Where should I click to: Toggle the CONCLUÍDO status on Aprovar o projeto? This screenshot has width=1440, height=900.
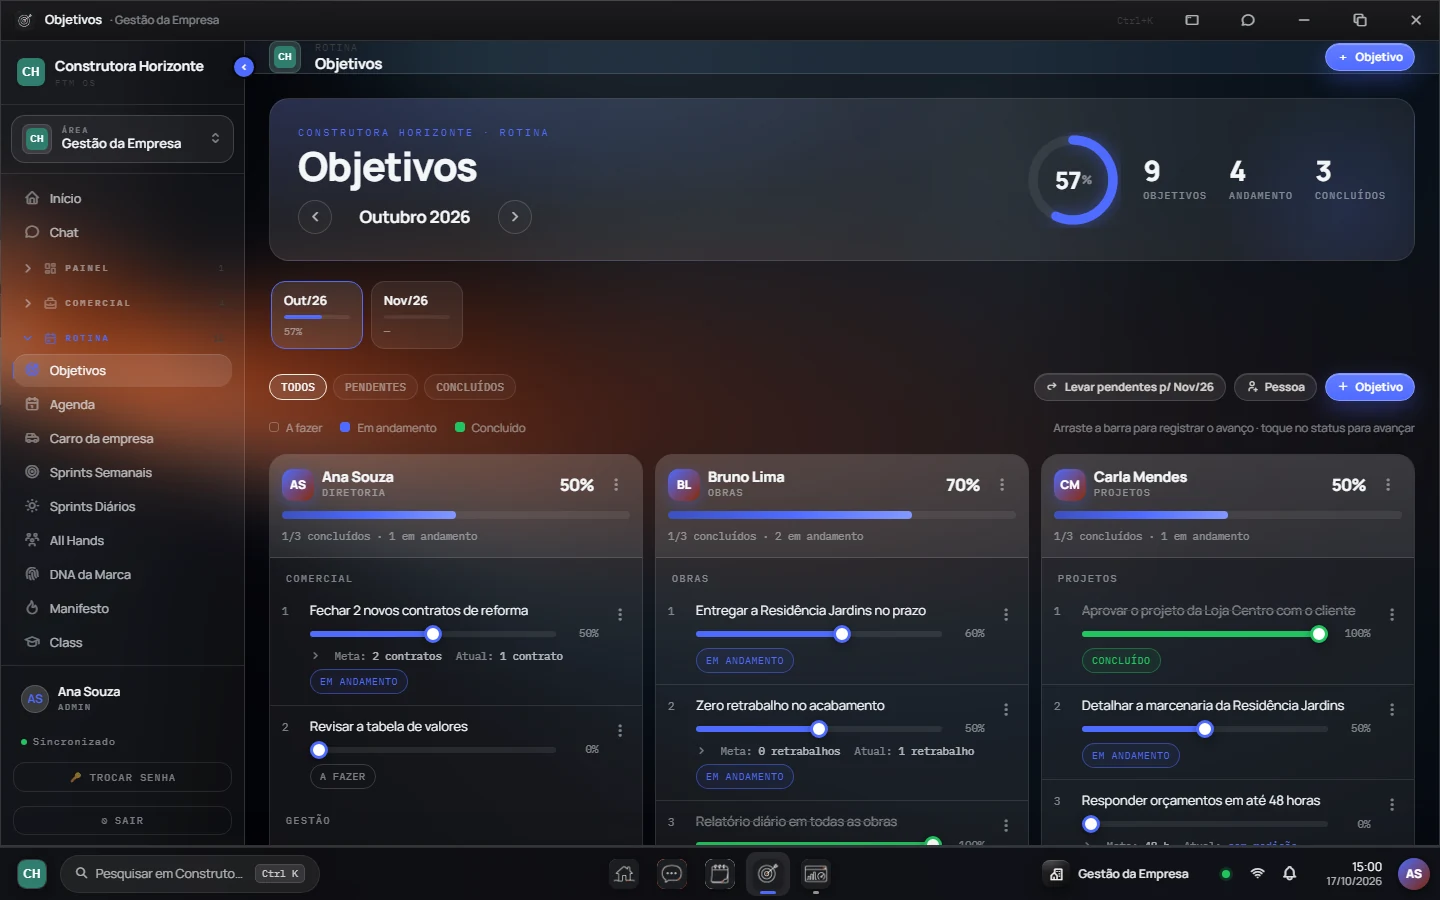1121,661
